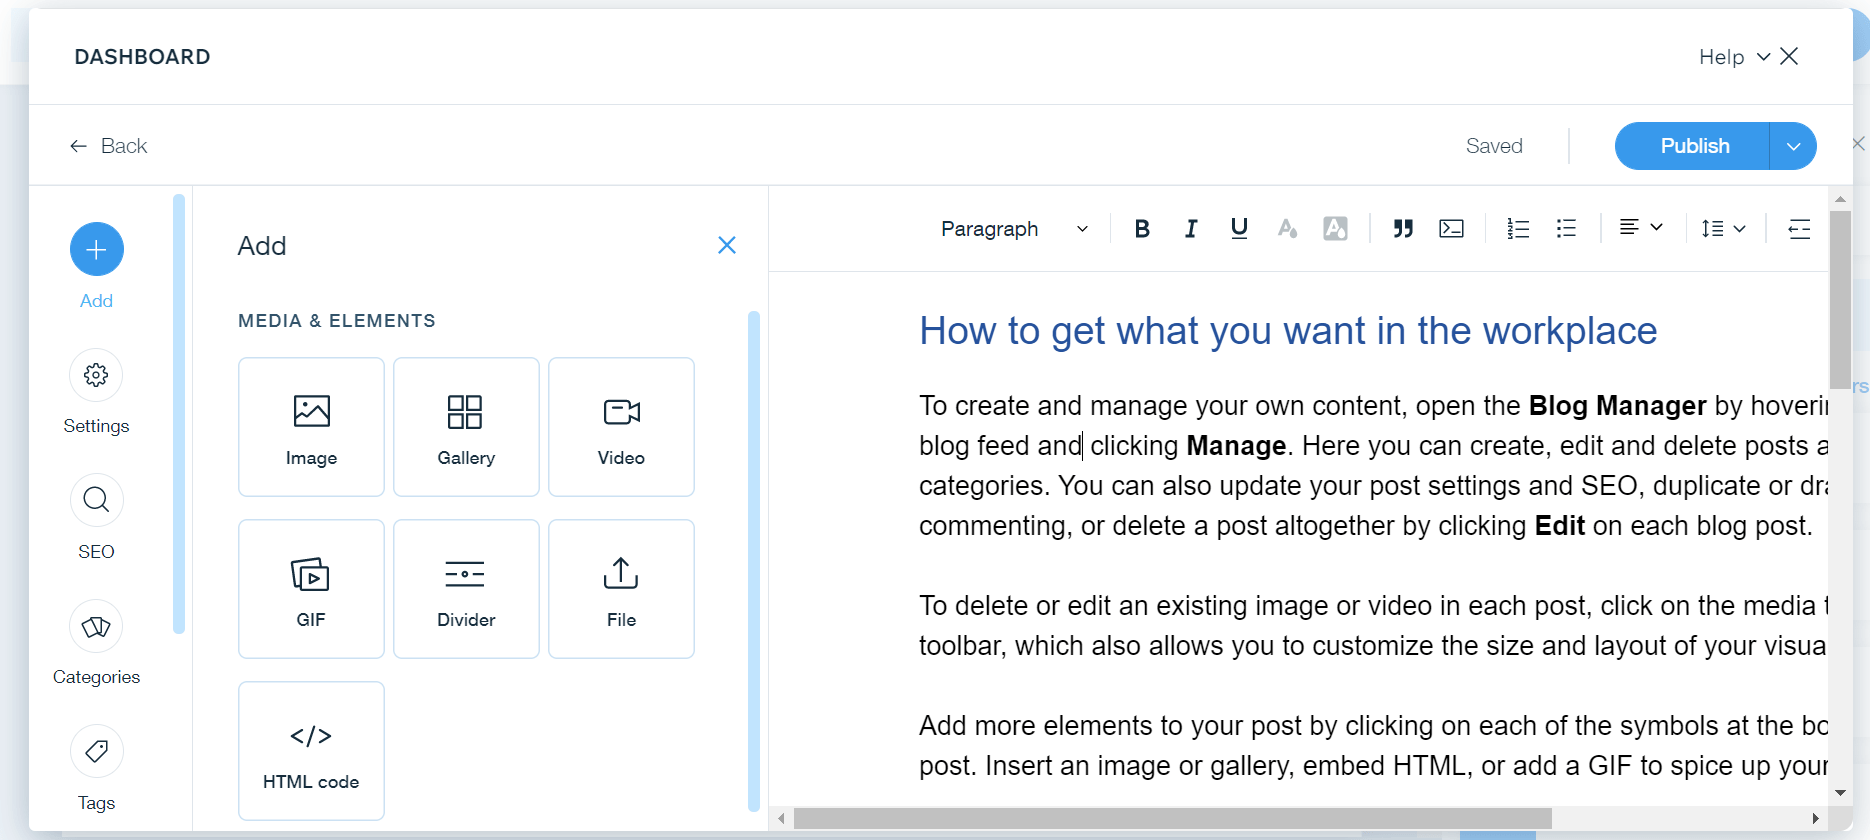Close the Dashboard window

(x=1789, y=56)
